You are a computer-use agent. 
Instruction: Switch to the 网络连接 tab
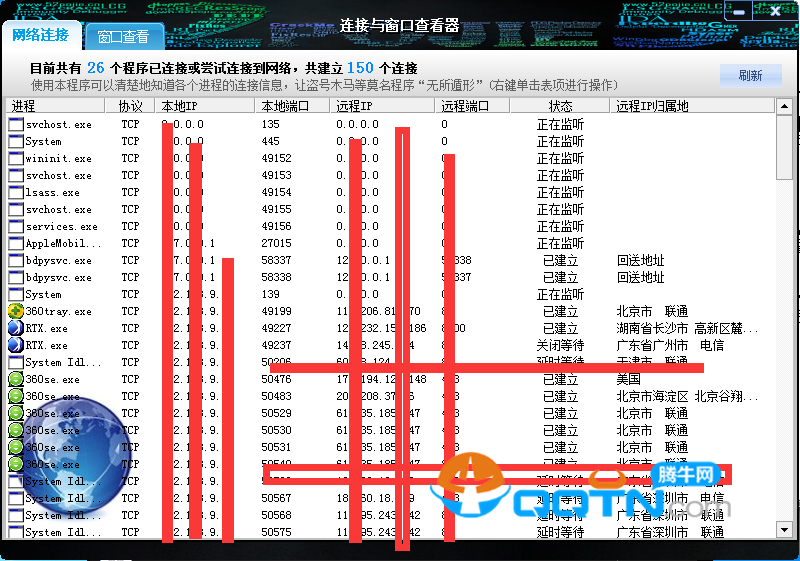41,35
